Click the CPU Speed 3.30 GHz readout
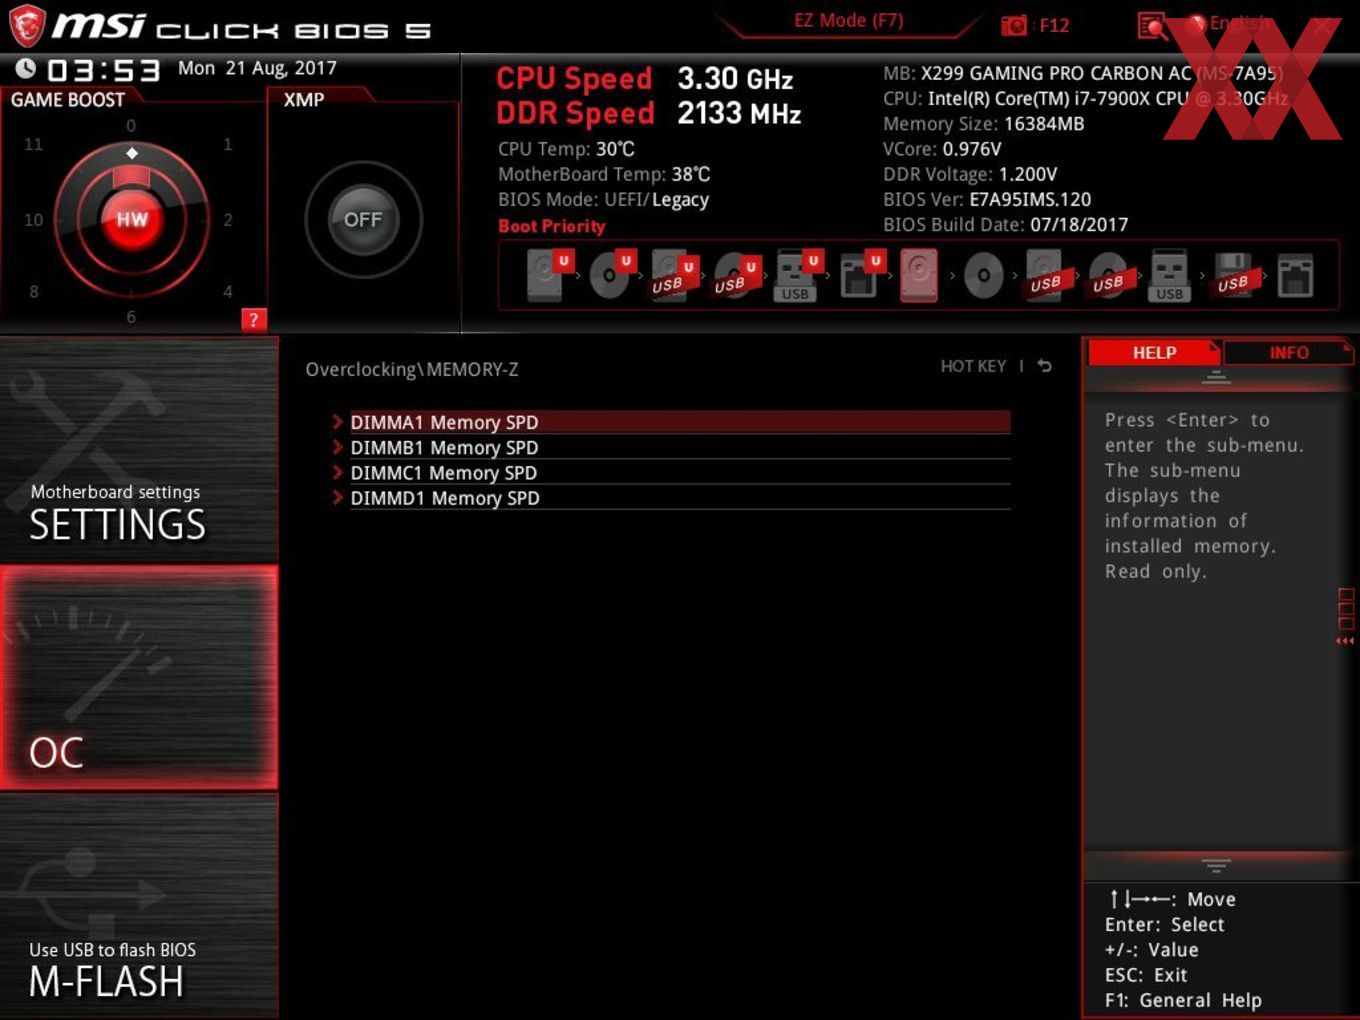Image resolution: width=1360 pixels, height=1020 pixels. tap(644, 78)
